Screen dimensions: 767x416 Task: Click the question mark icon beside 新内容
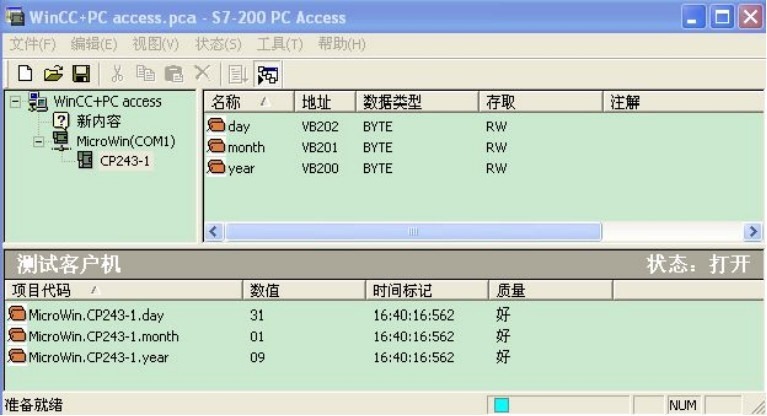tap(61, 121)
